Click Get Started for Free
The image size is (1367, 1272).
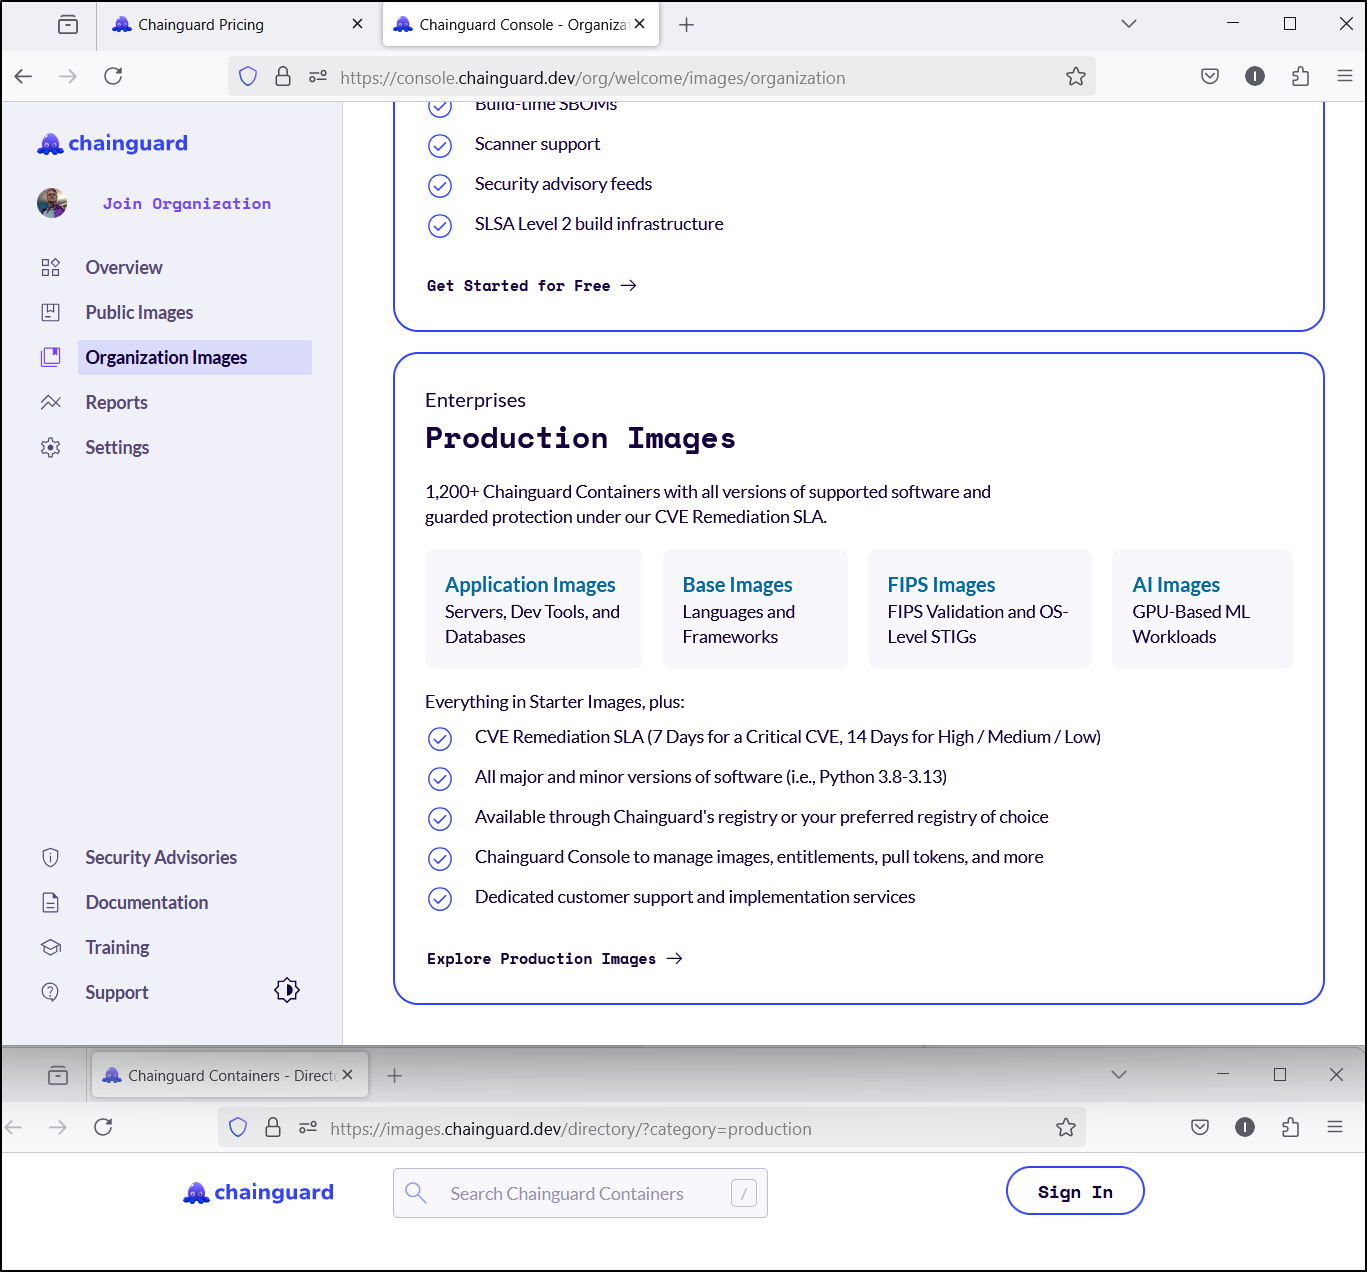pos(532,286)
